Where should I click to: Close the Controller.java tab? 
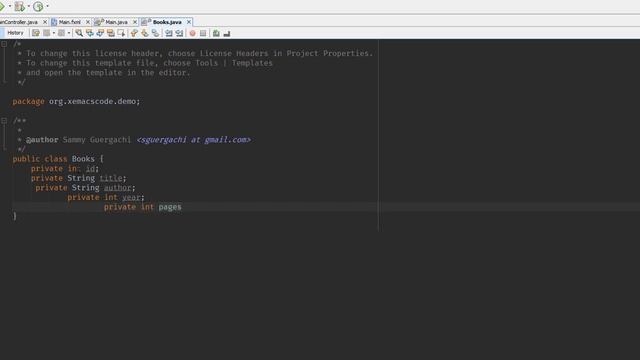tap(44, 22)
